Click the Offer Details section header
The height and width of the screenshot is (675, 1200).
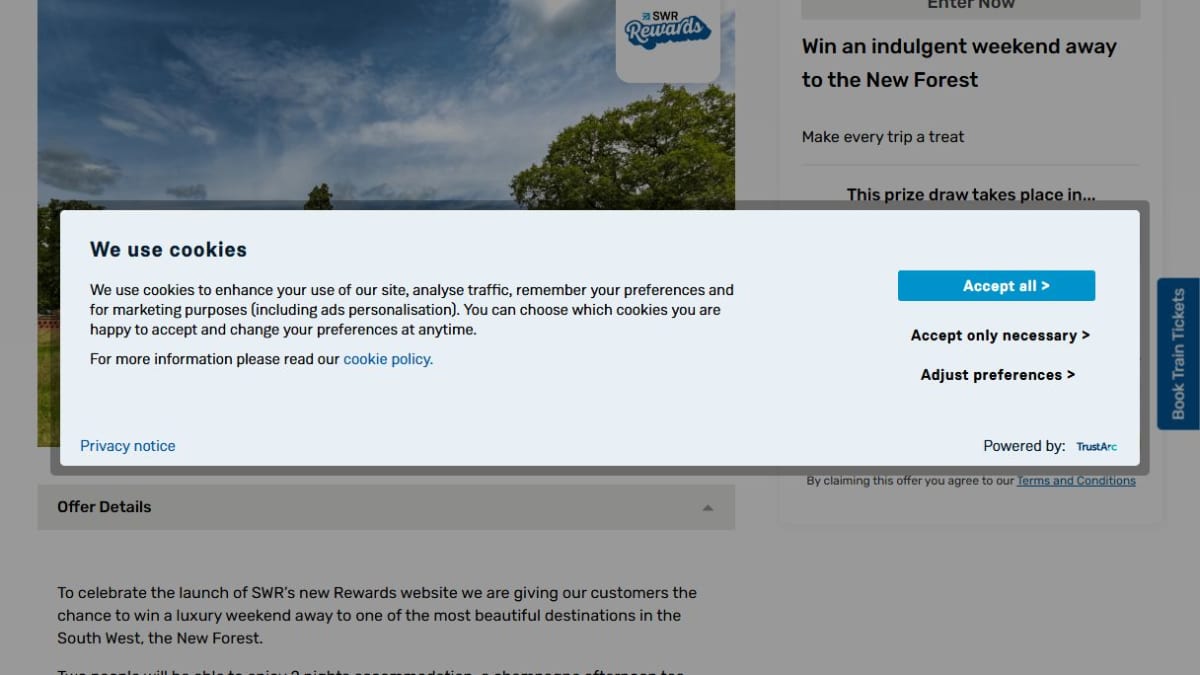pyautogui.click(x=386, y=507)
